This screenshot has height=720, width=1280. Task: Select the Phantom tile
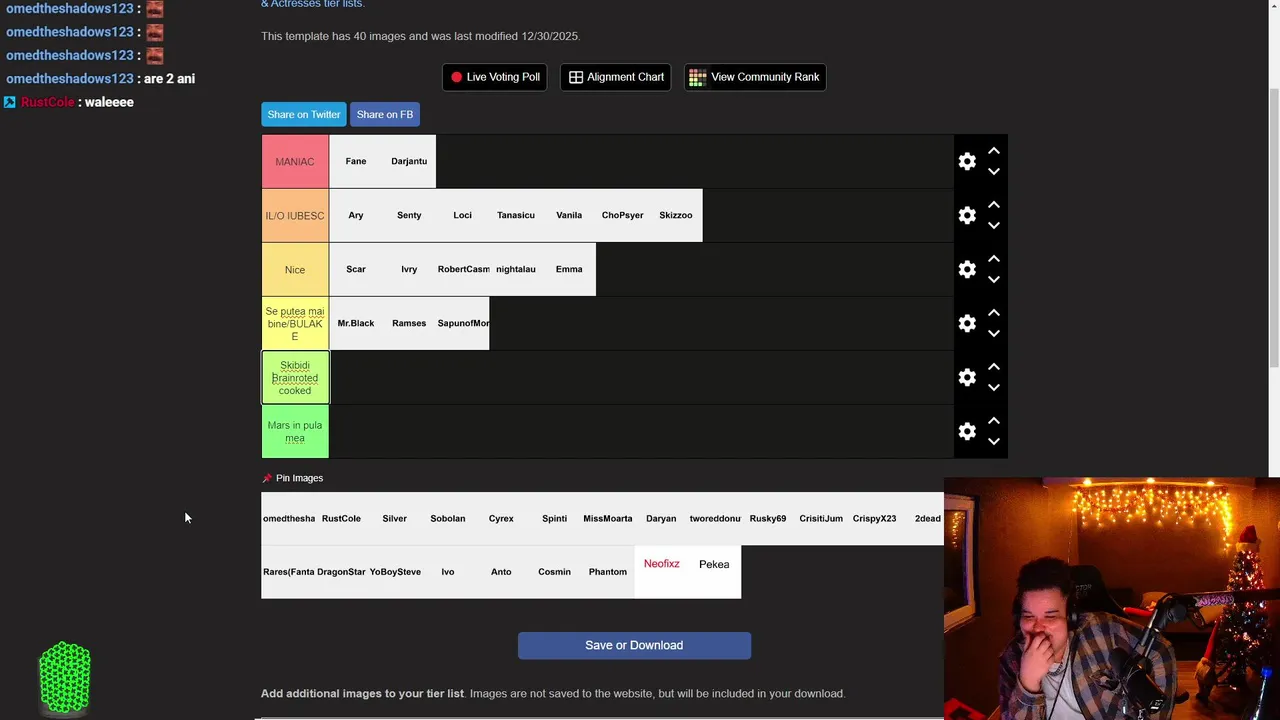point(608,572)
